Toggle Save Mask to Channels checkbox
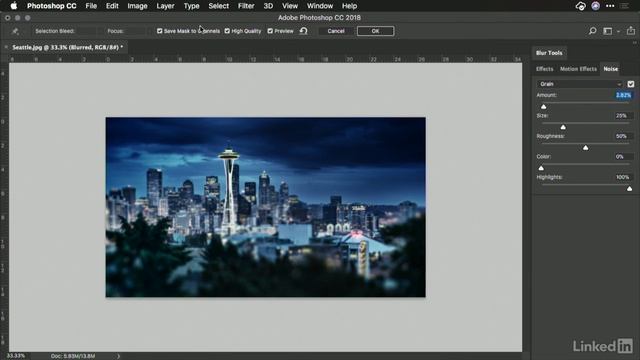The image size is (640, 360). click(x=160, y=31)
